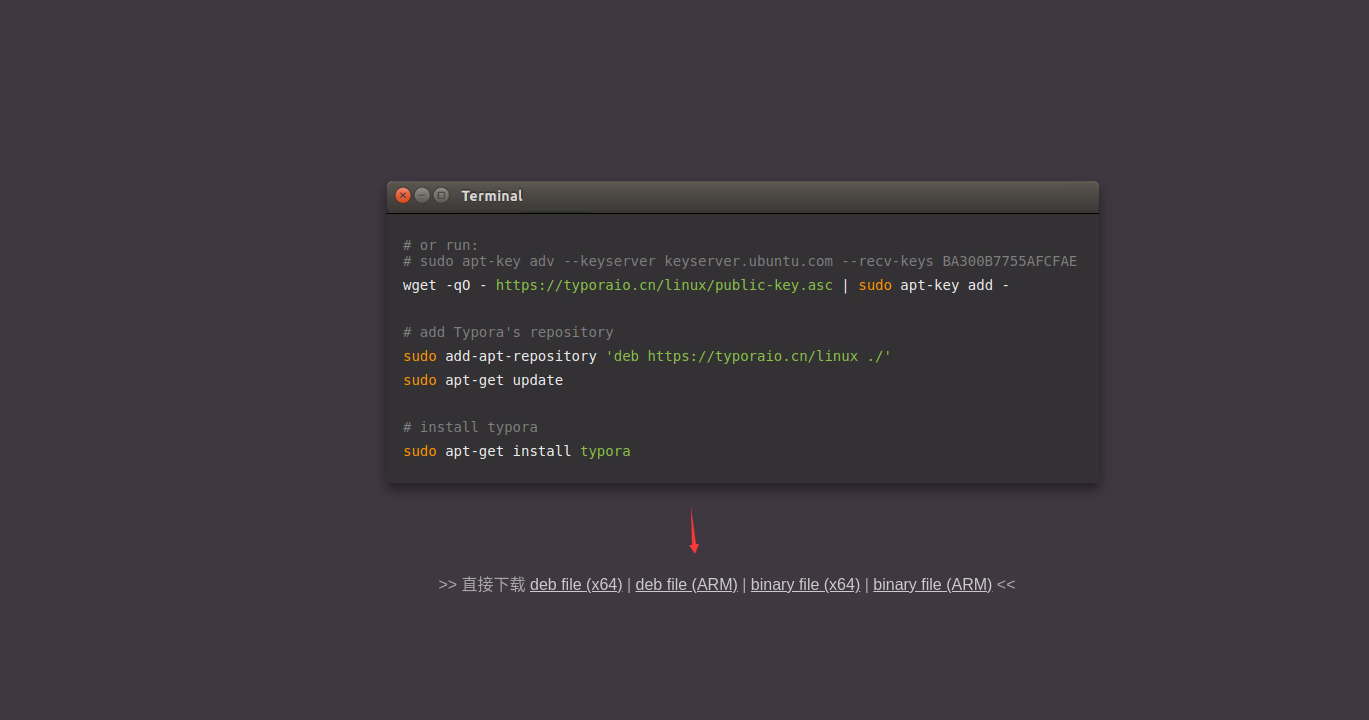Open the binary file (ARM) link
Viewport: 1369px width, 720px height.
933,585
